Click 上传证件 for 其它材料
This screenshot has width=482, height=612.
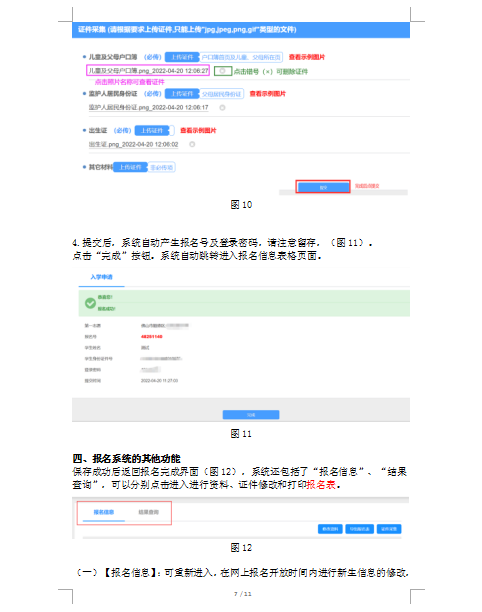130,167
